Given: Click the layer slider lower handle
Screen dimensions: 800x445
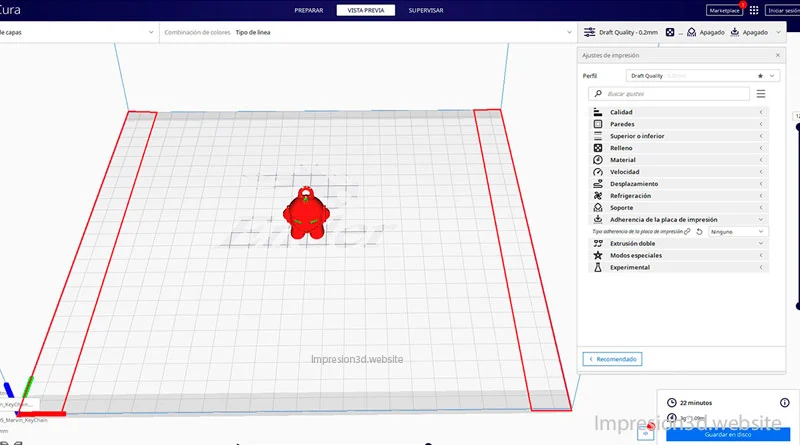Looking at the screenshot, I should tap(798, 306).
